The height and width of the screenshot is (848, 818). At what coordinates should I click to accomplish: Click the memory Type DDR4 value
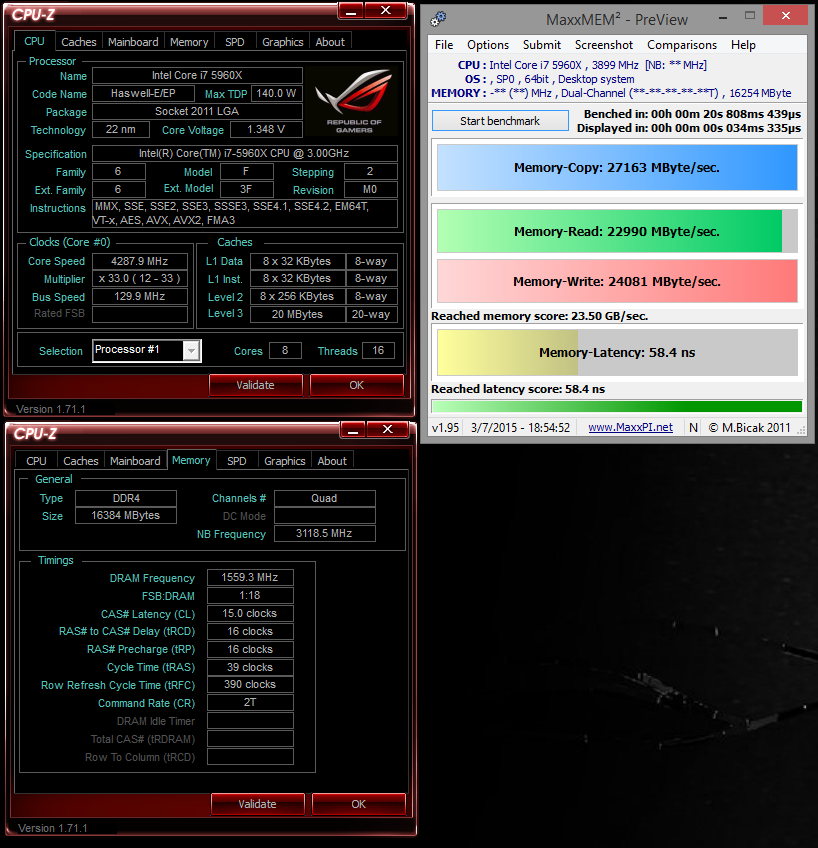click(126, 498)
